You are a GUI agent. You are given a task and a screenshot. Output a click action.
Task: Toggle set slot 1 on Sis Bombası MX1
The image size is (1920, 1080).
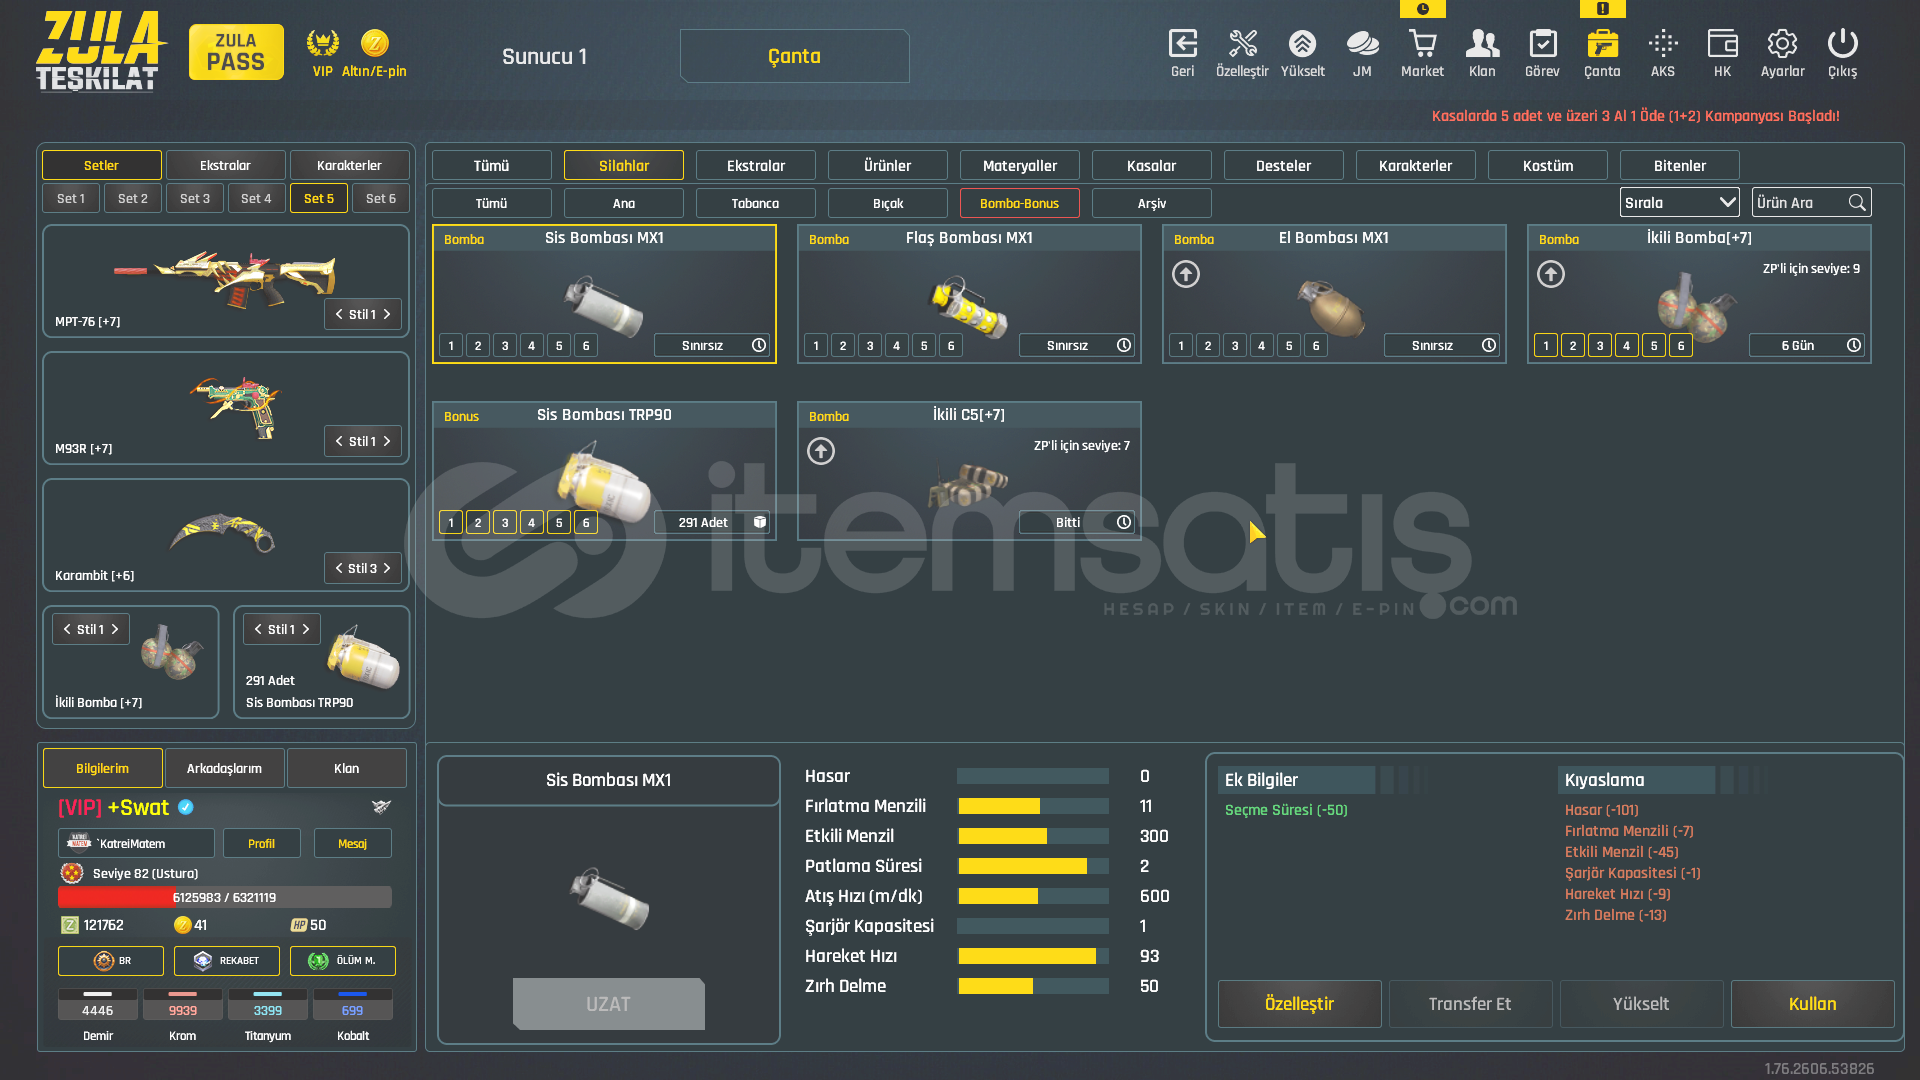451,346
